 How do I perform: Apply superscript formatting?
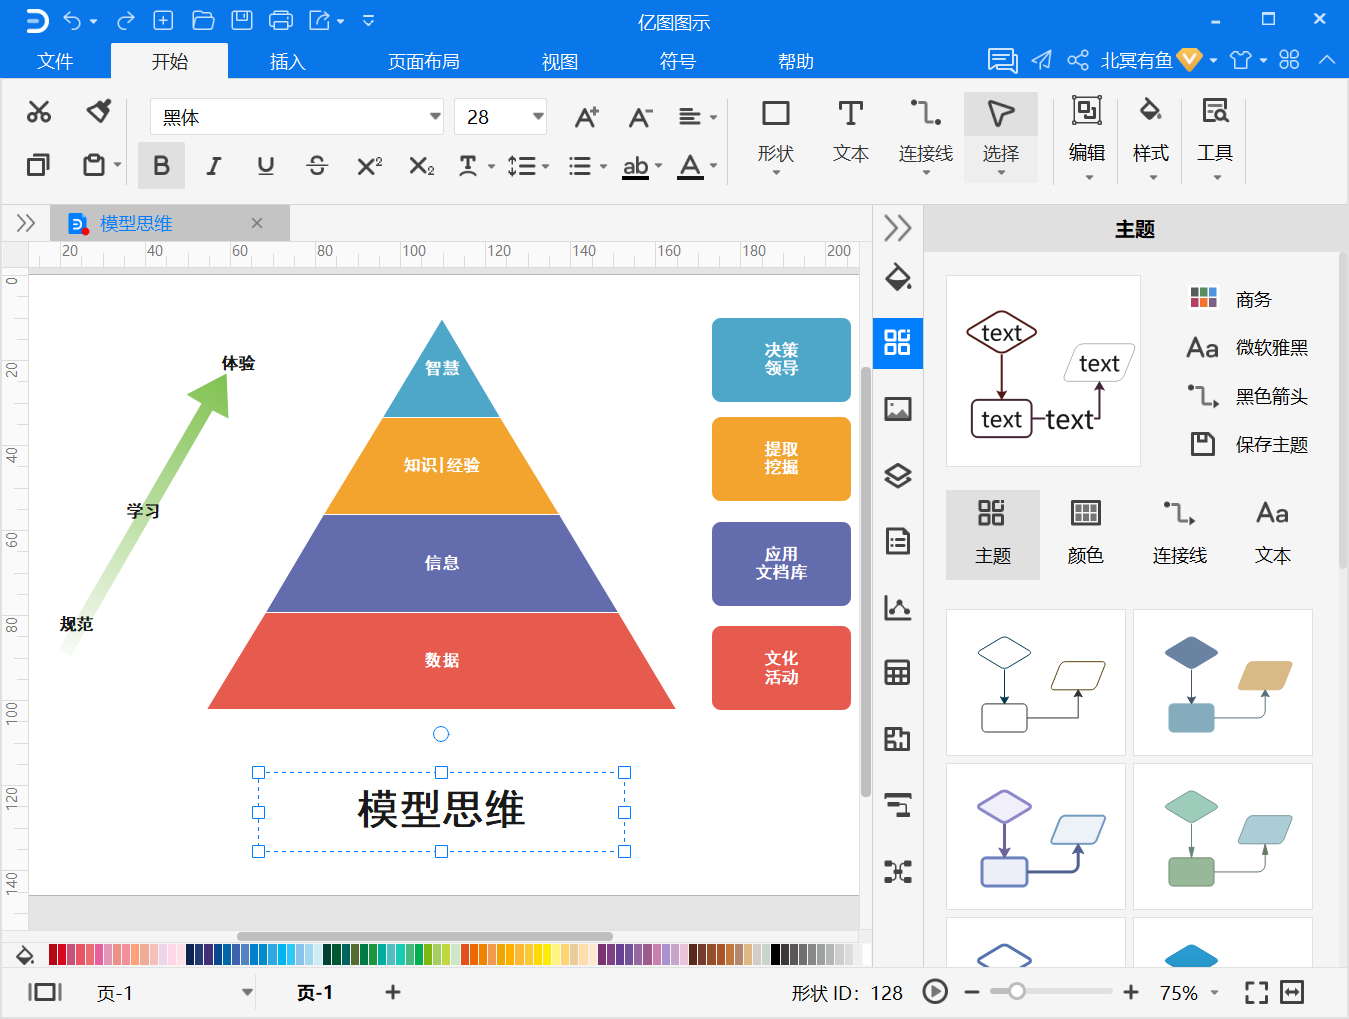click(x=370, y=166)
